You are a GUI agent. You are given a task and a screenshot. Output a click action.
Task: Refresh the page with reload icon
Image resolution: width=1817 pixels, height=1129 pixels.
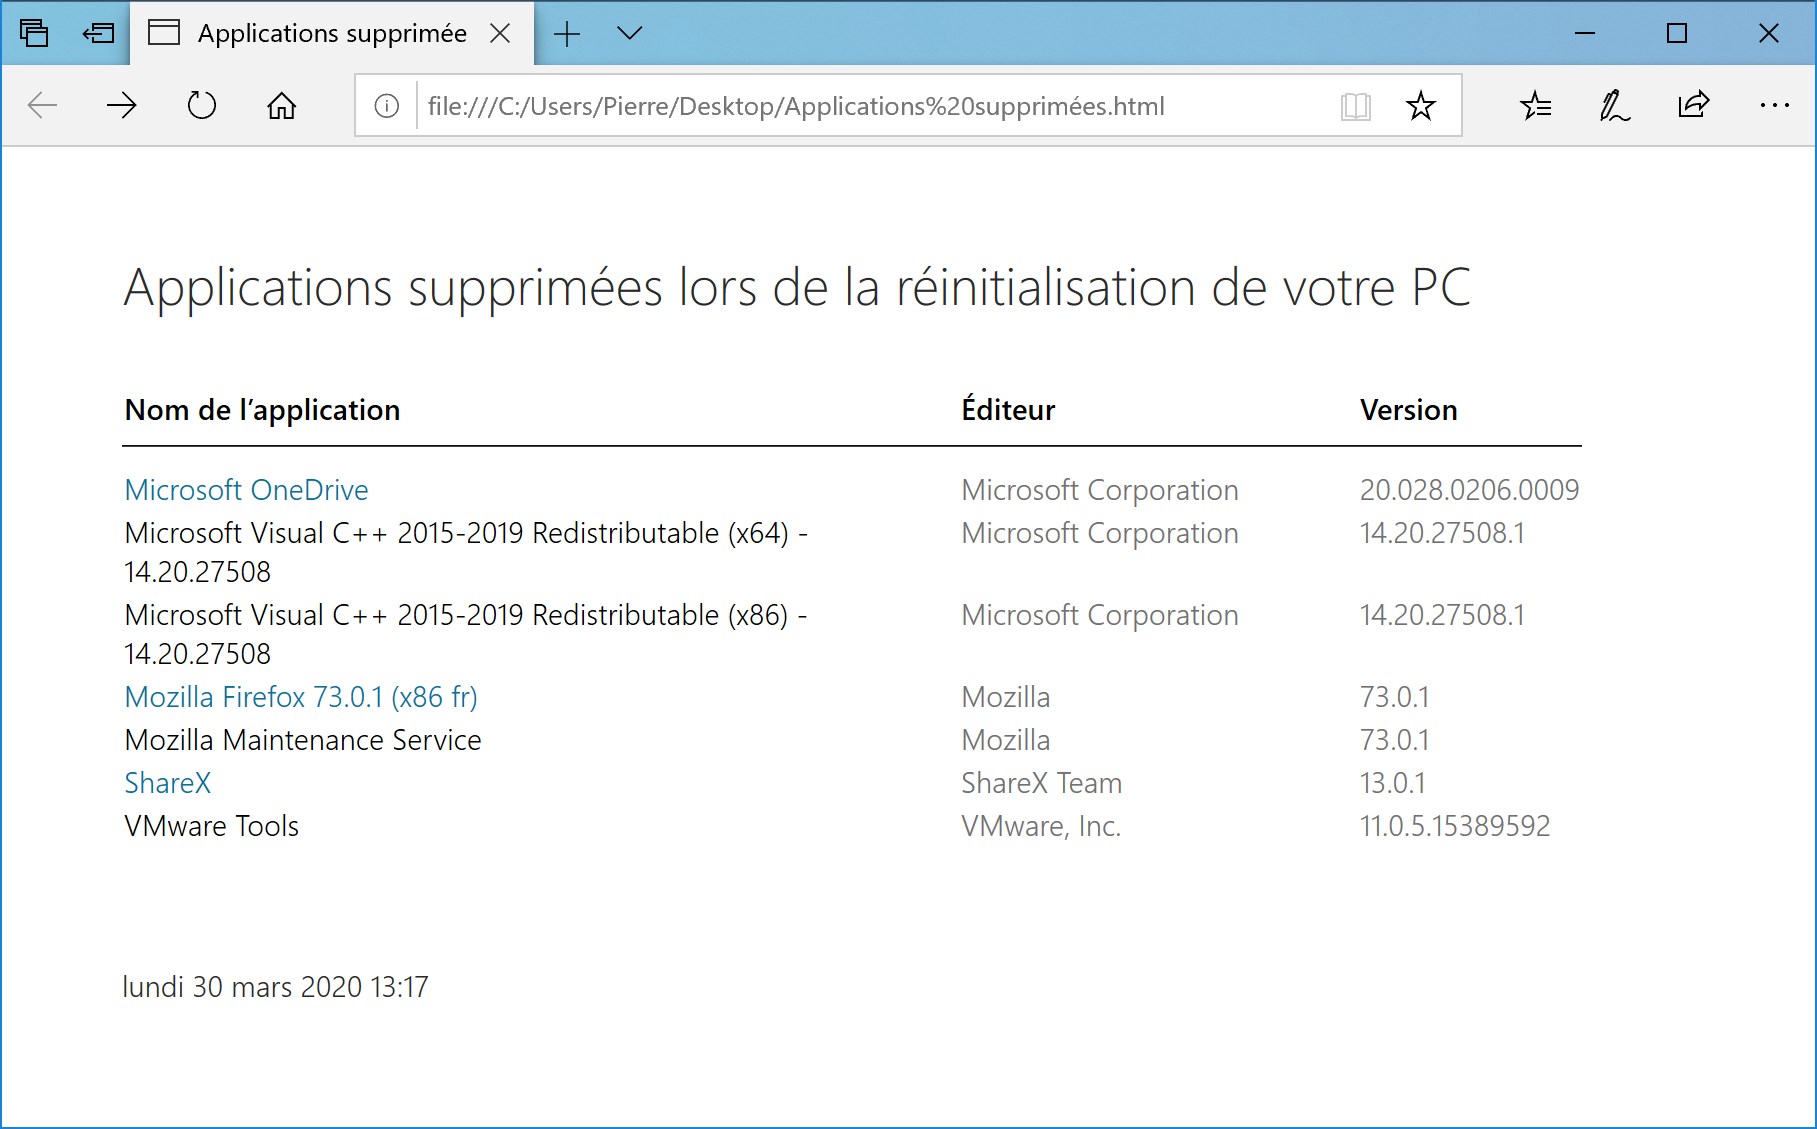[x=202, y=105]
